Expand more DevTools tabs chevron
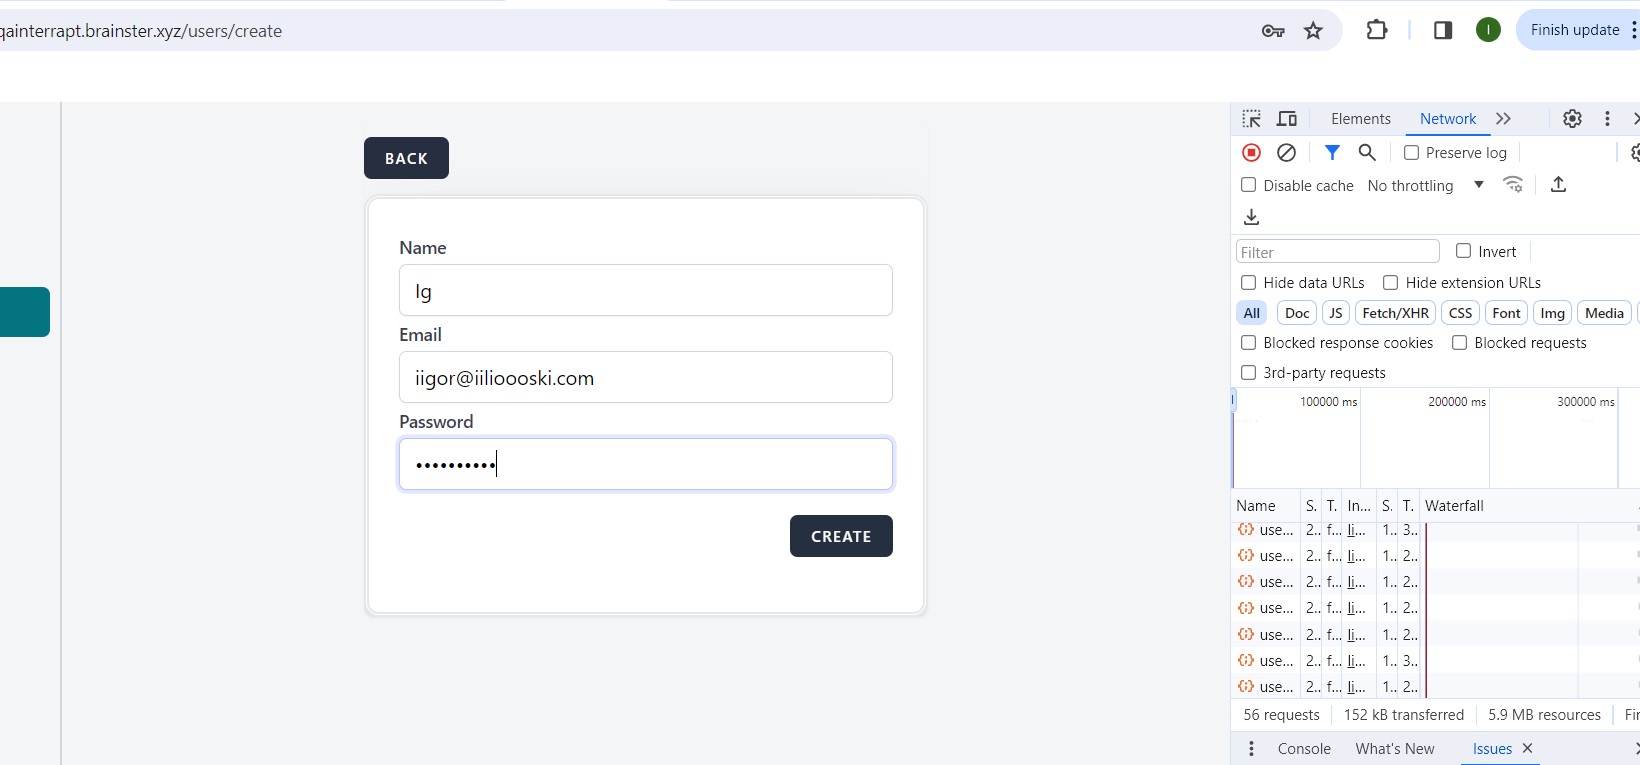Viewport: 1640px width, 765px height. click(1503, 119)
